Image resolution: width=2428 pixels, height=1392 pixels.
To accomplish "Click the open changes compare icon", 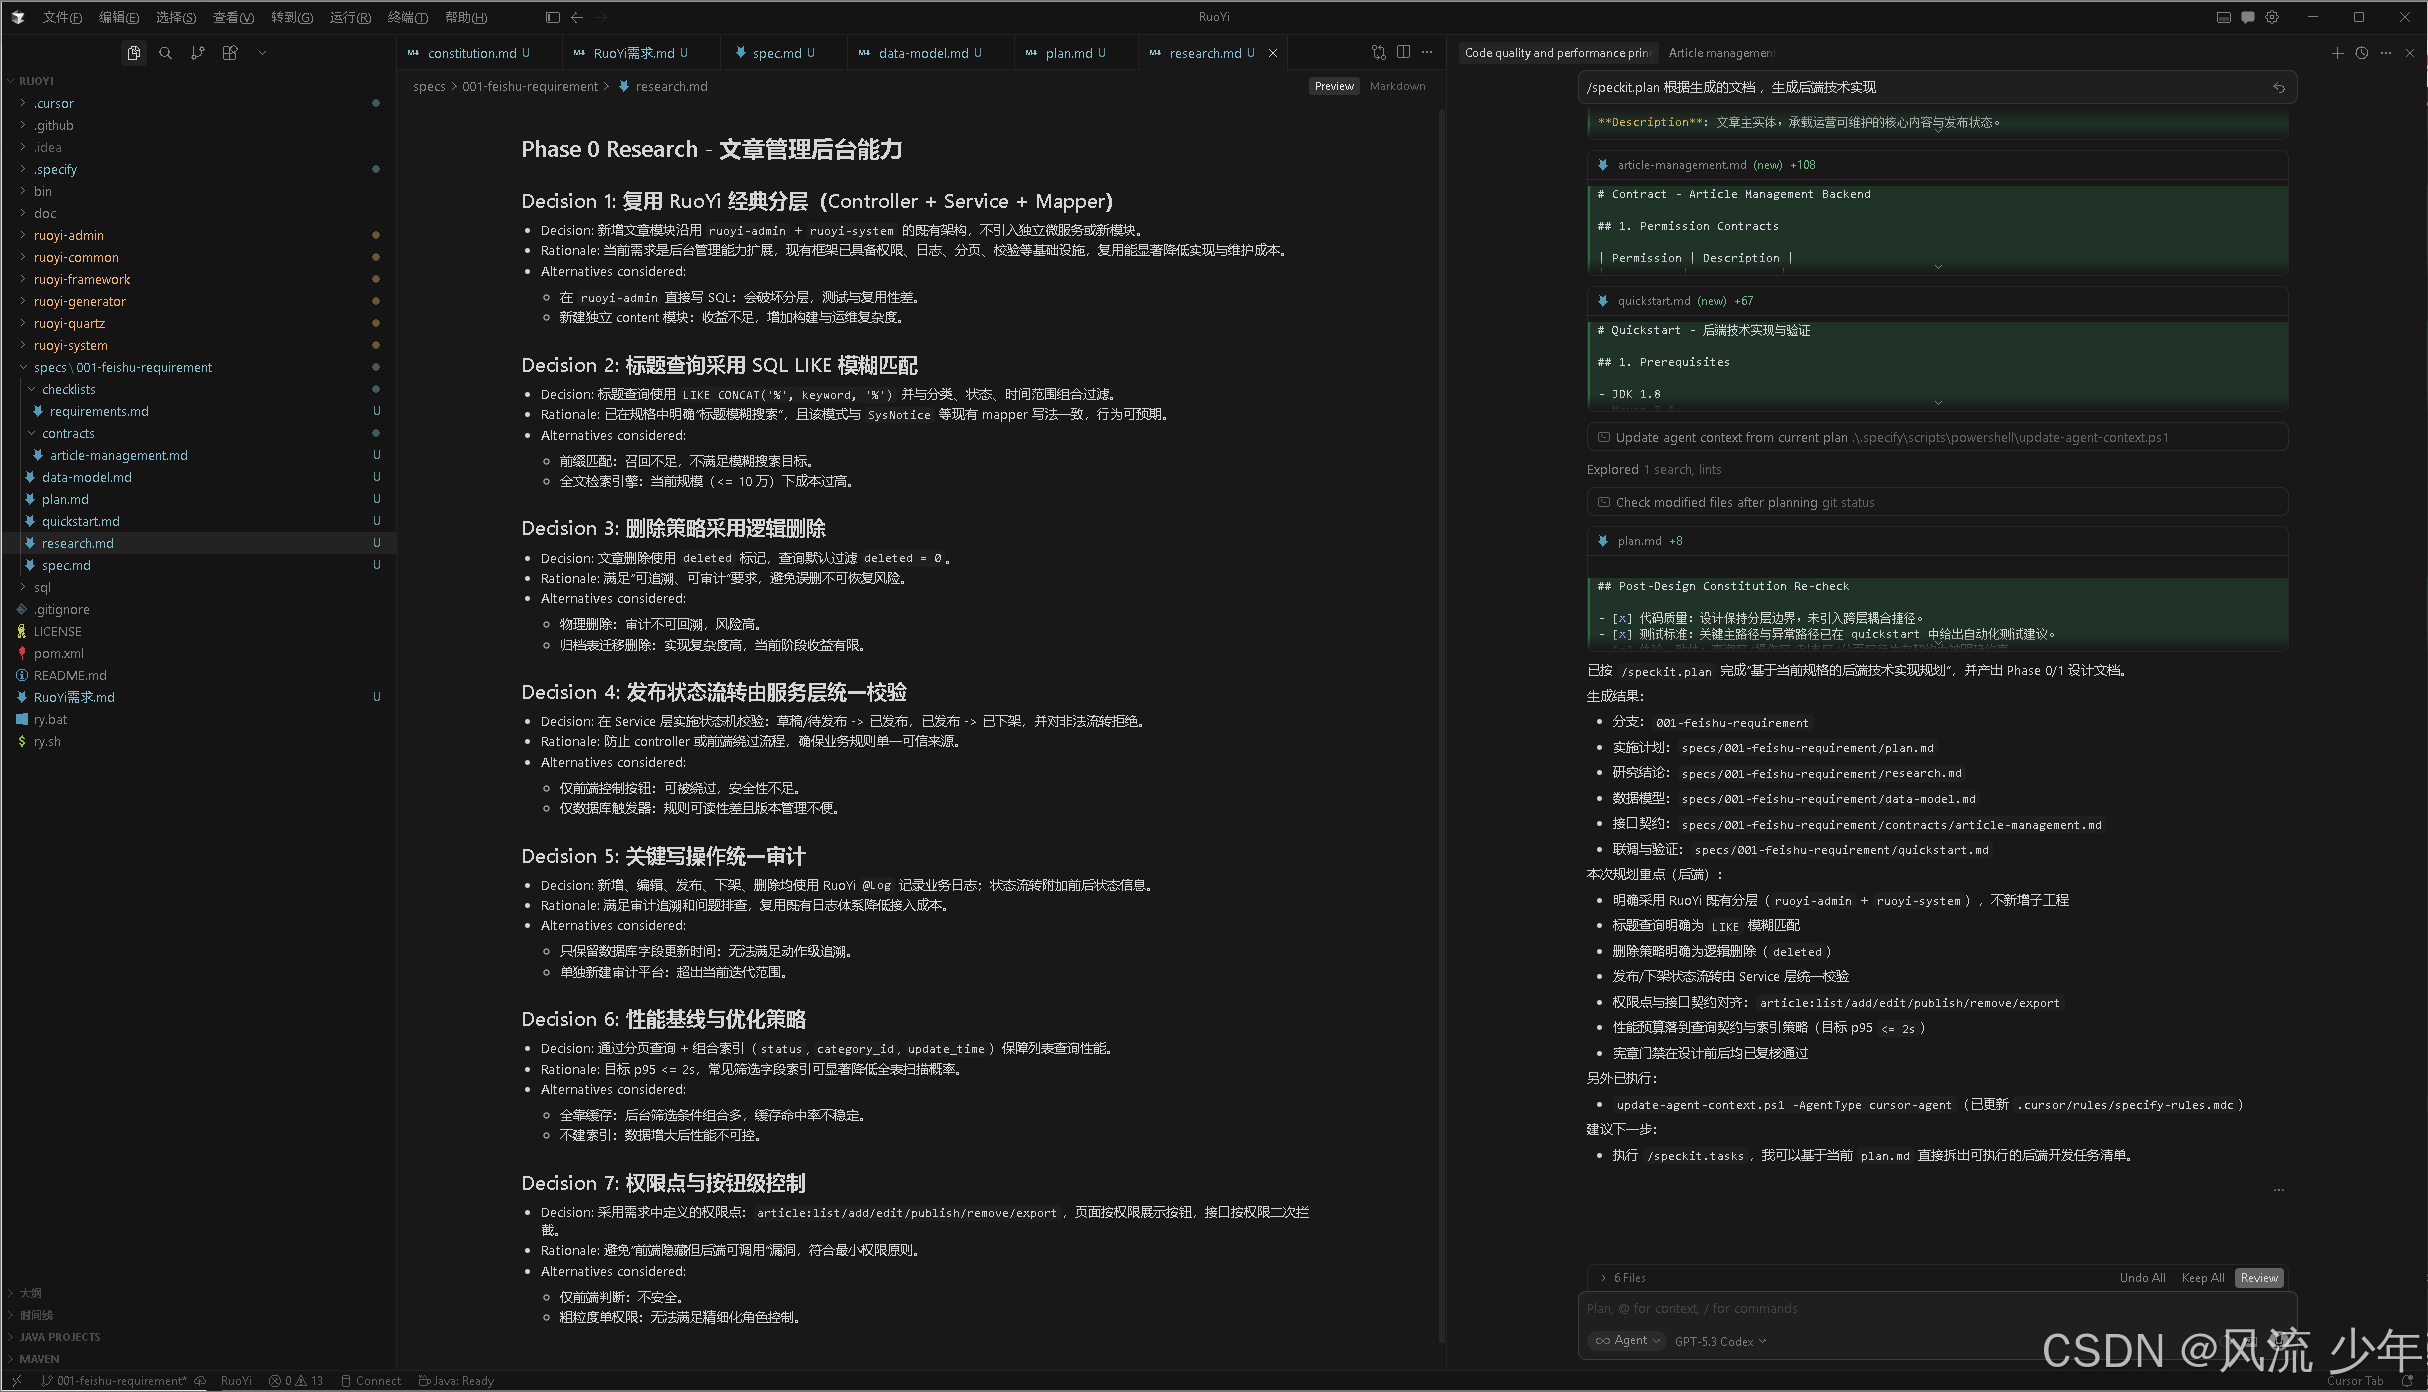I will pyautogui.click(x=1379, y=52).
